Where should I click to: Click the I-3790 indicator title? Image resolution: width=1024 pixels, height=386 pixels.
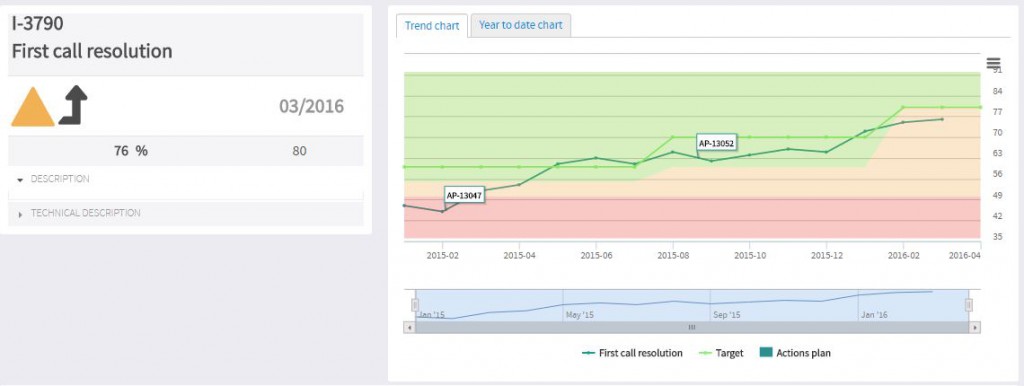[x=37, y=25]
